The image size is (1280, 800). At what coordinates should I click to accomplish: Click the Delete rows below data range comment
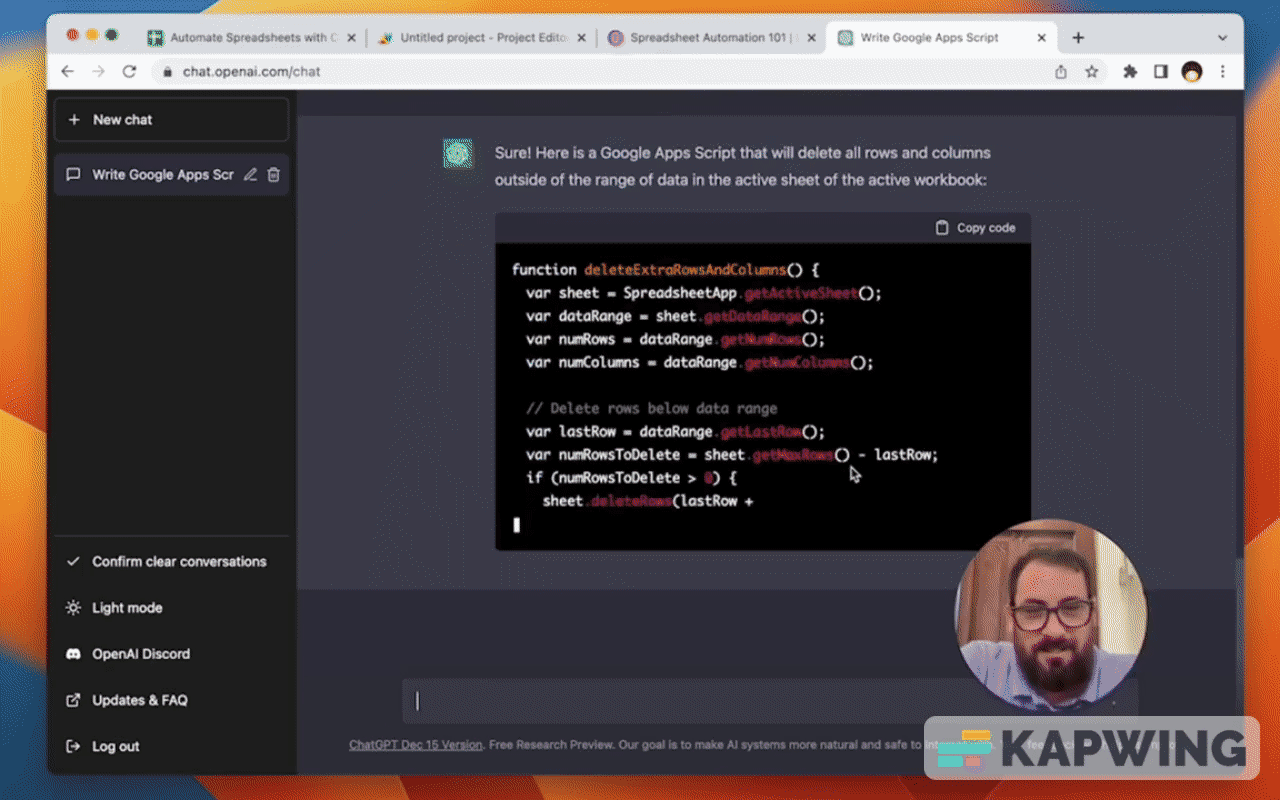pyautogui.click(x=652, y=409)
